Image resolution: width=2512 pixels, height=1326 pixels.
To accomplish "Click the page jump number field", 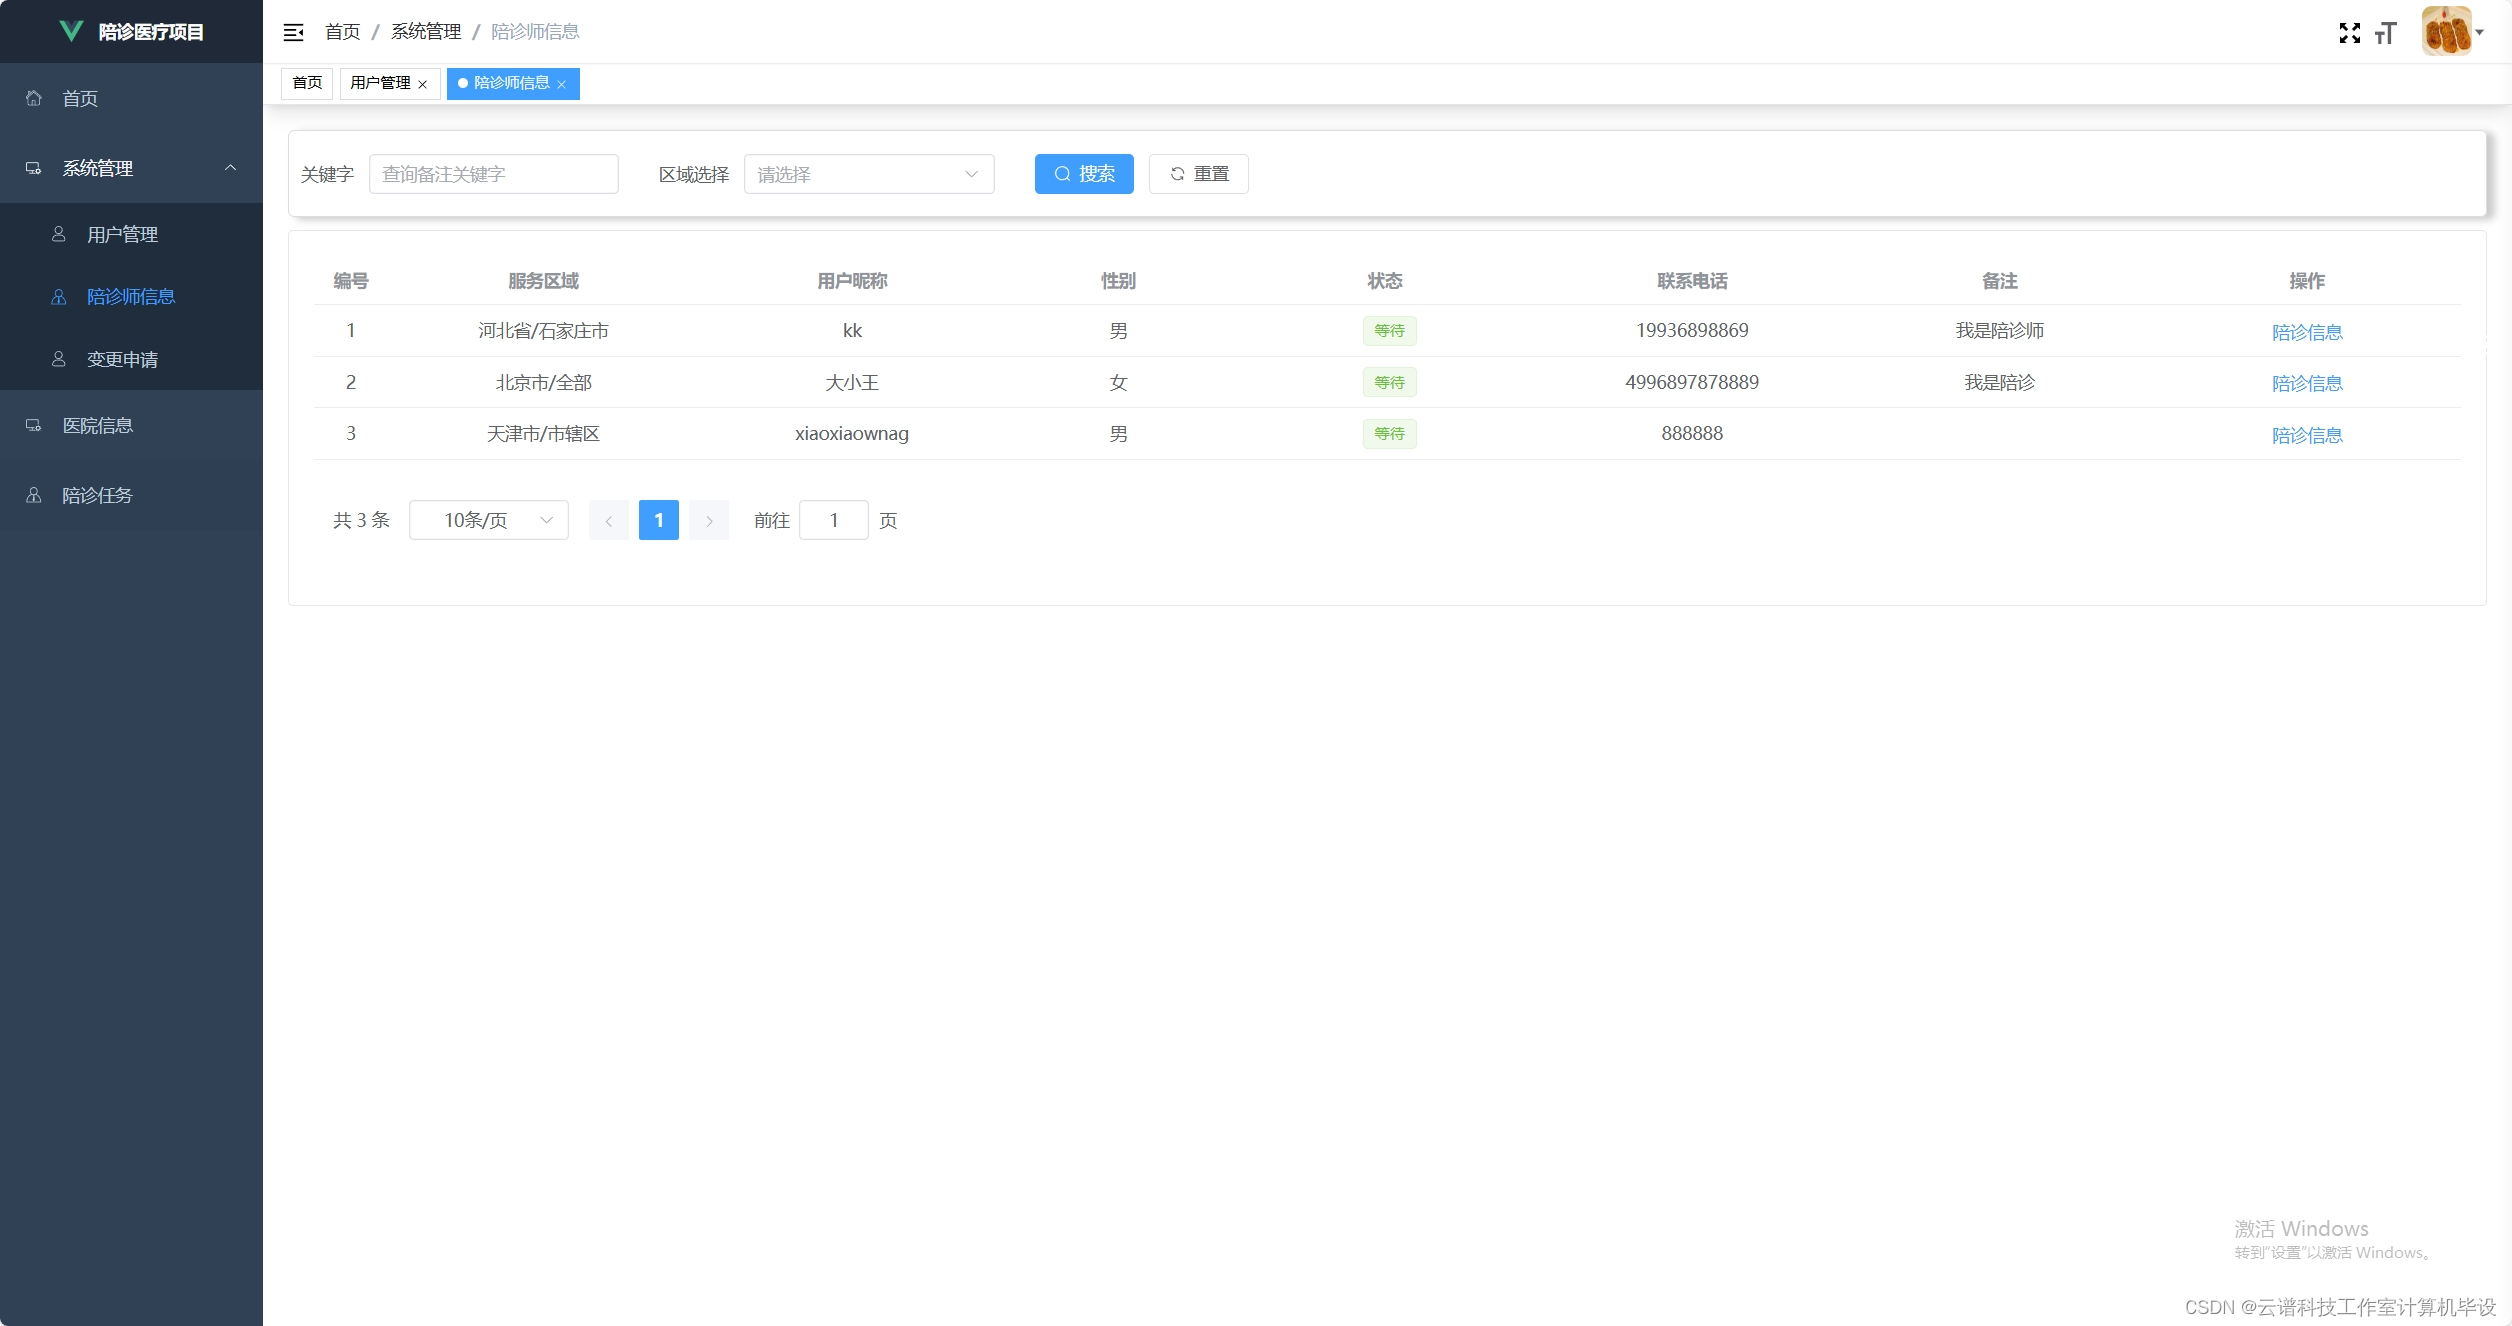I will point(833,520).
